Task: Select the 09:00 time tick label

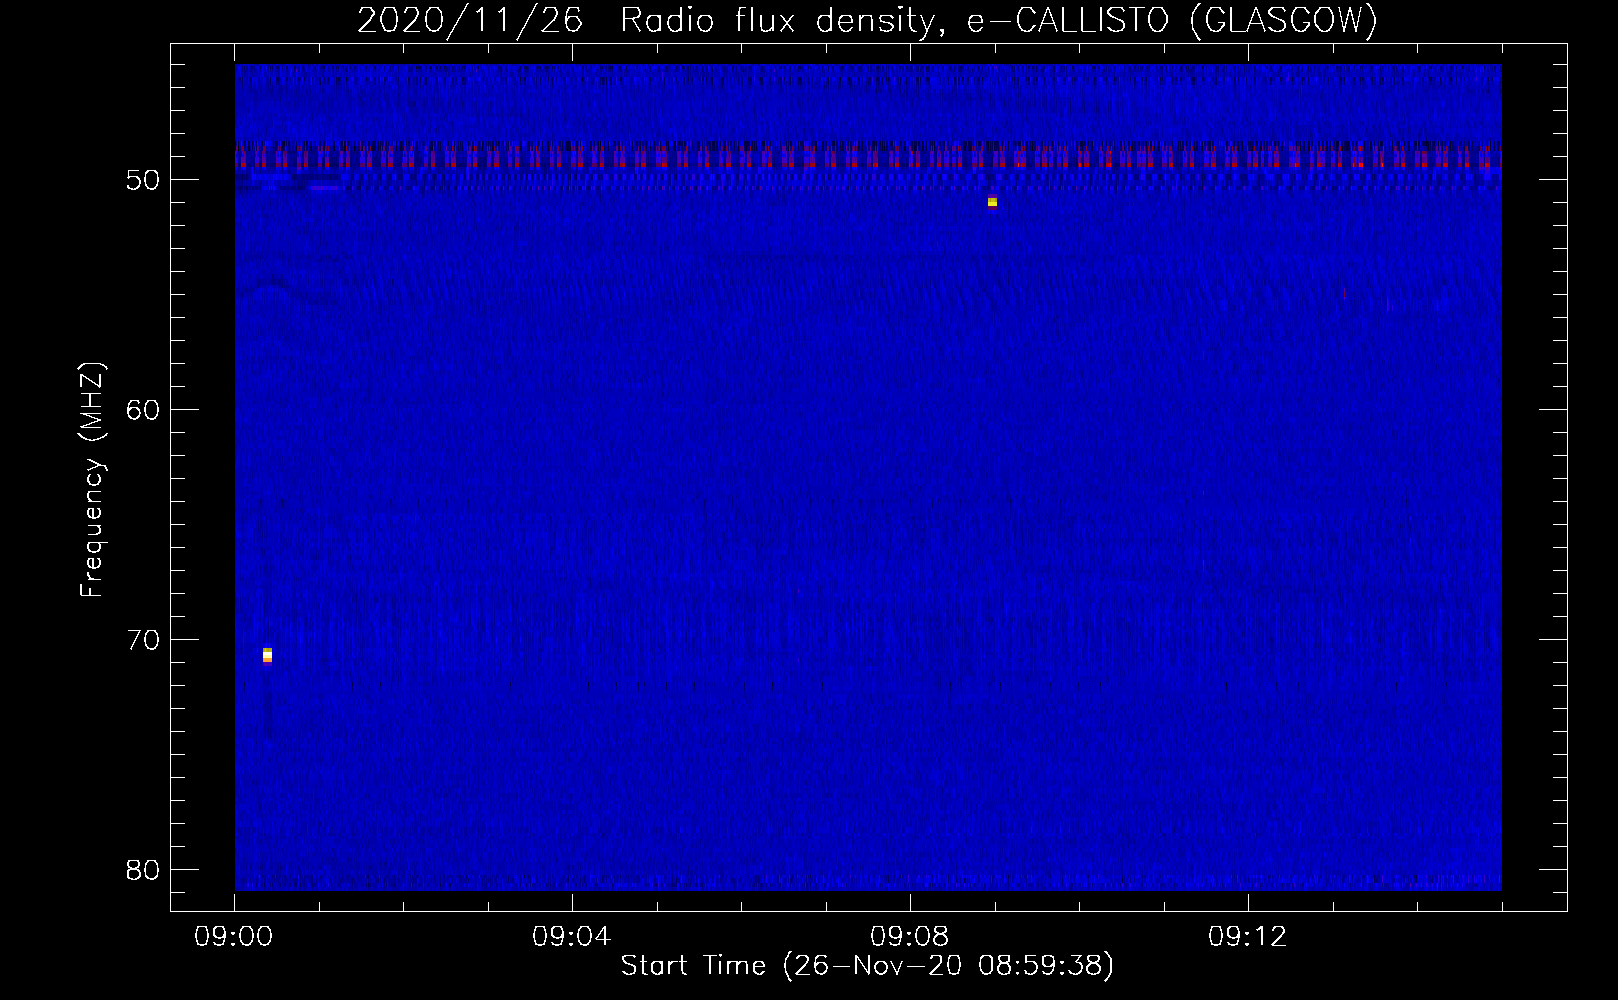Action: point(234,937)
